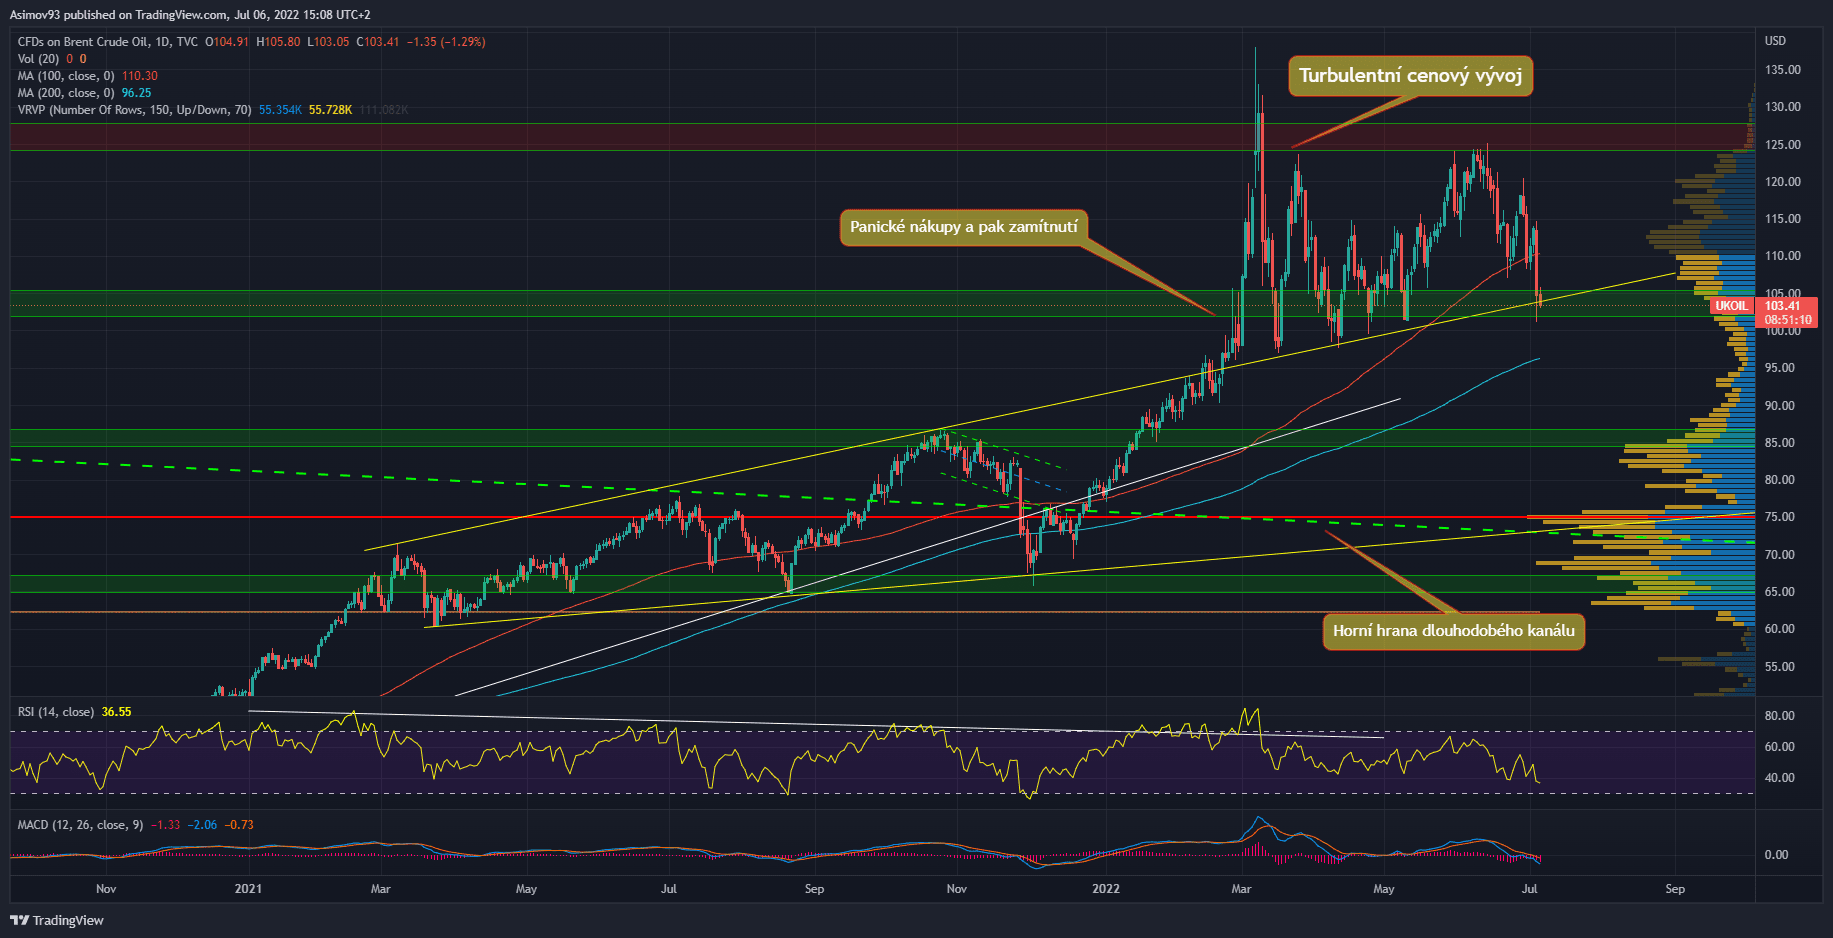
Task: Click the 'Turbulentní cenový vývoj' callout
Action: (x=1410, y=76)
